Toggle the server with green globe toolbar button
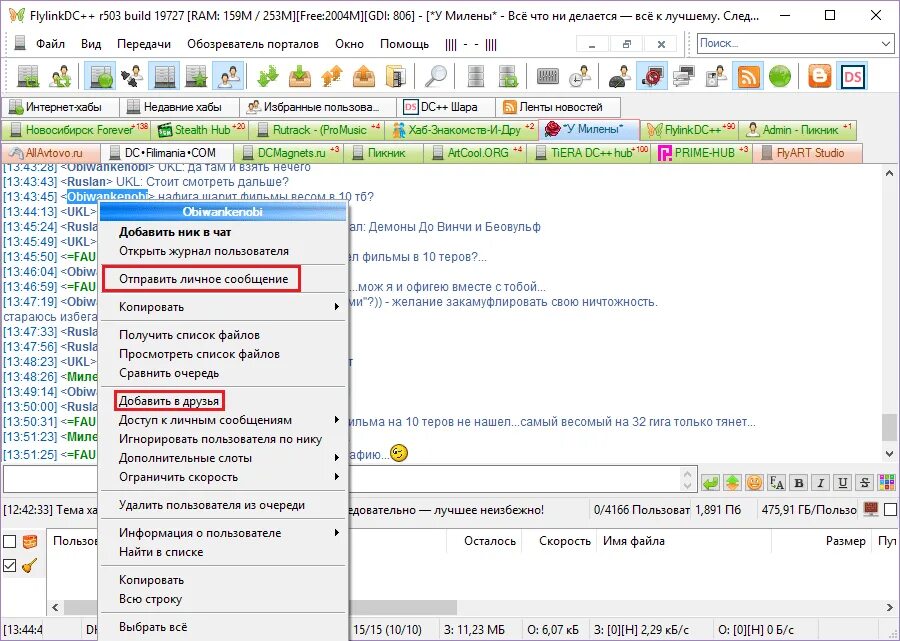 [x=100, y=76]
